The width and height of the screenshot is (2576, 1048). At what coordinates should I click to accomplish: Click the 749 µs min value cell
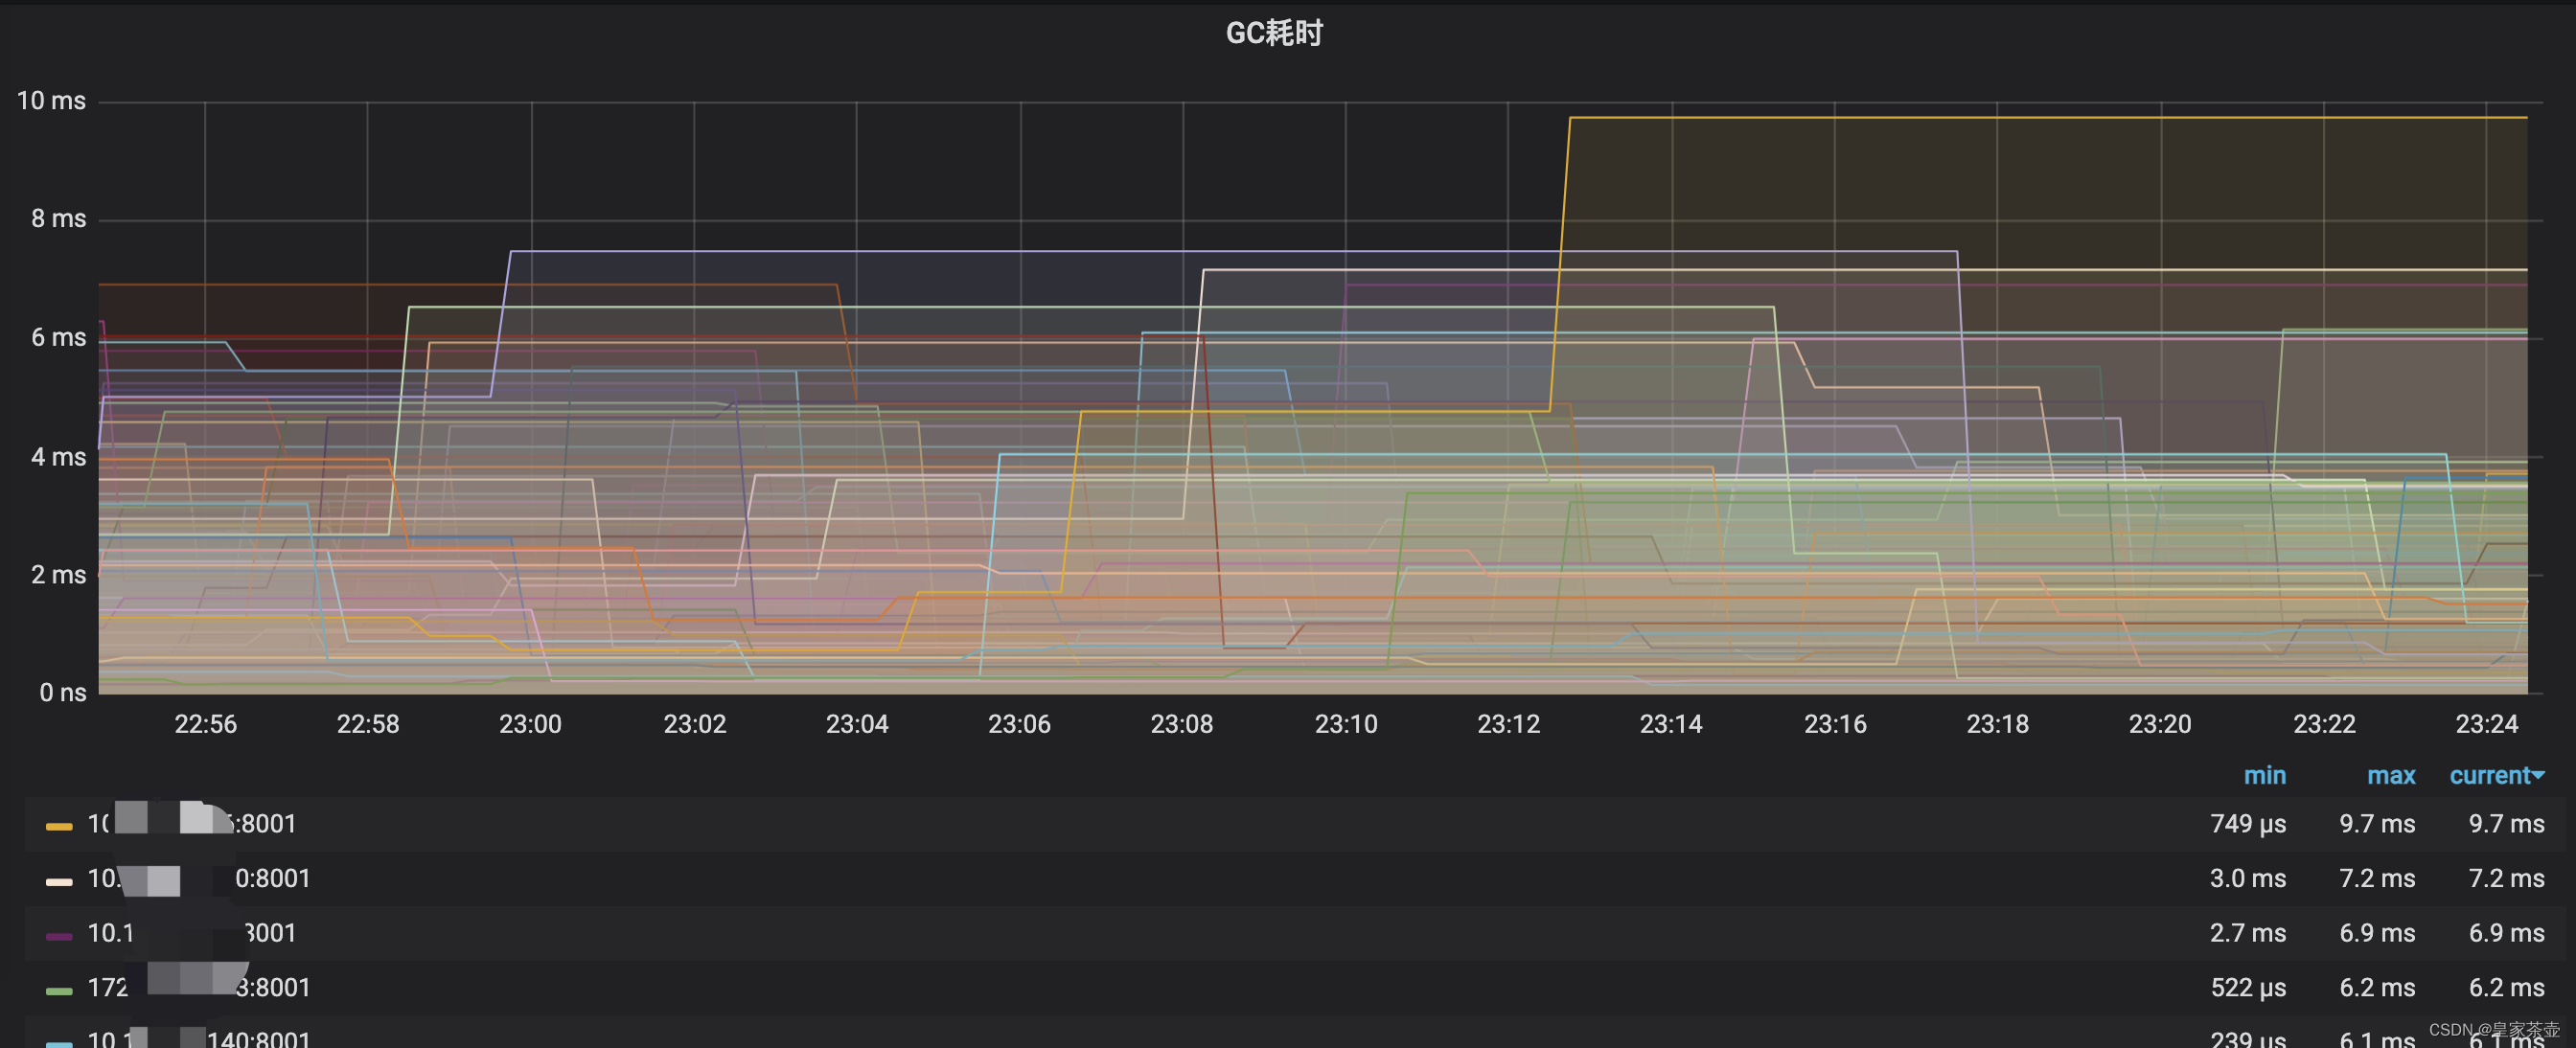click(x=2247, y=823)
